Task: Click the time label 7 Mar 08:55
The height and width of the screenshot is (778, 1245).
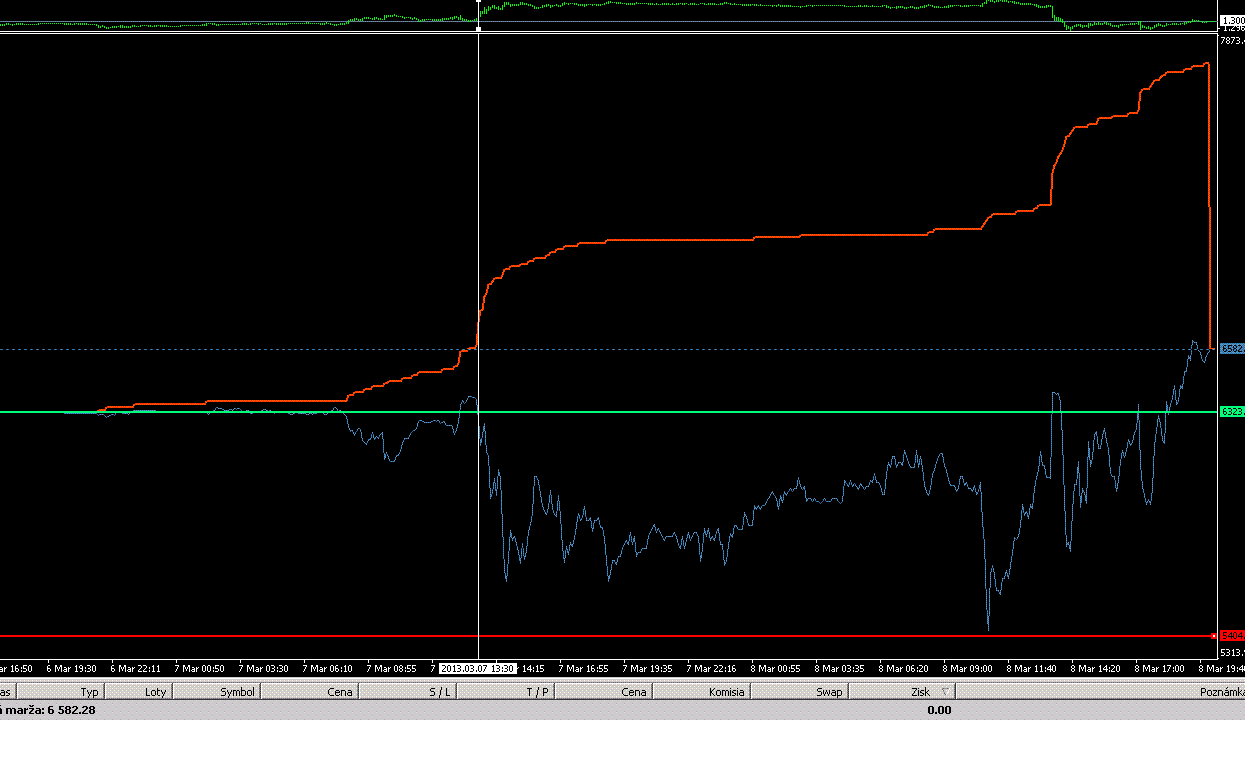Action: (x=392, y=668)
